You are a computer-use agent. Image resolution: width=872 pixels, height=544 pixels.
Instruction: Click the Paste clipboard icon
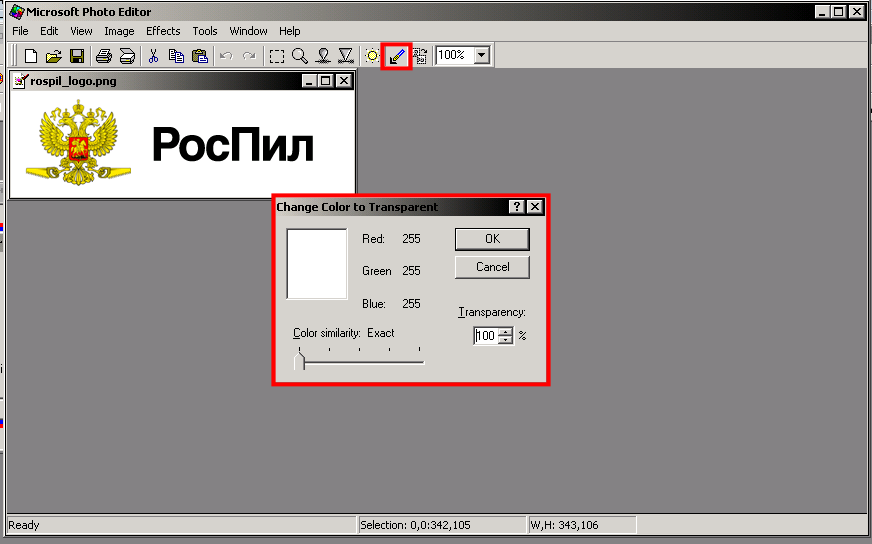click(200, 56)
